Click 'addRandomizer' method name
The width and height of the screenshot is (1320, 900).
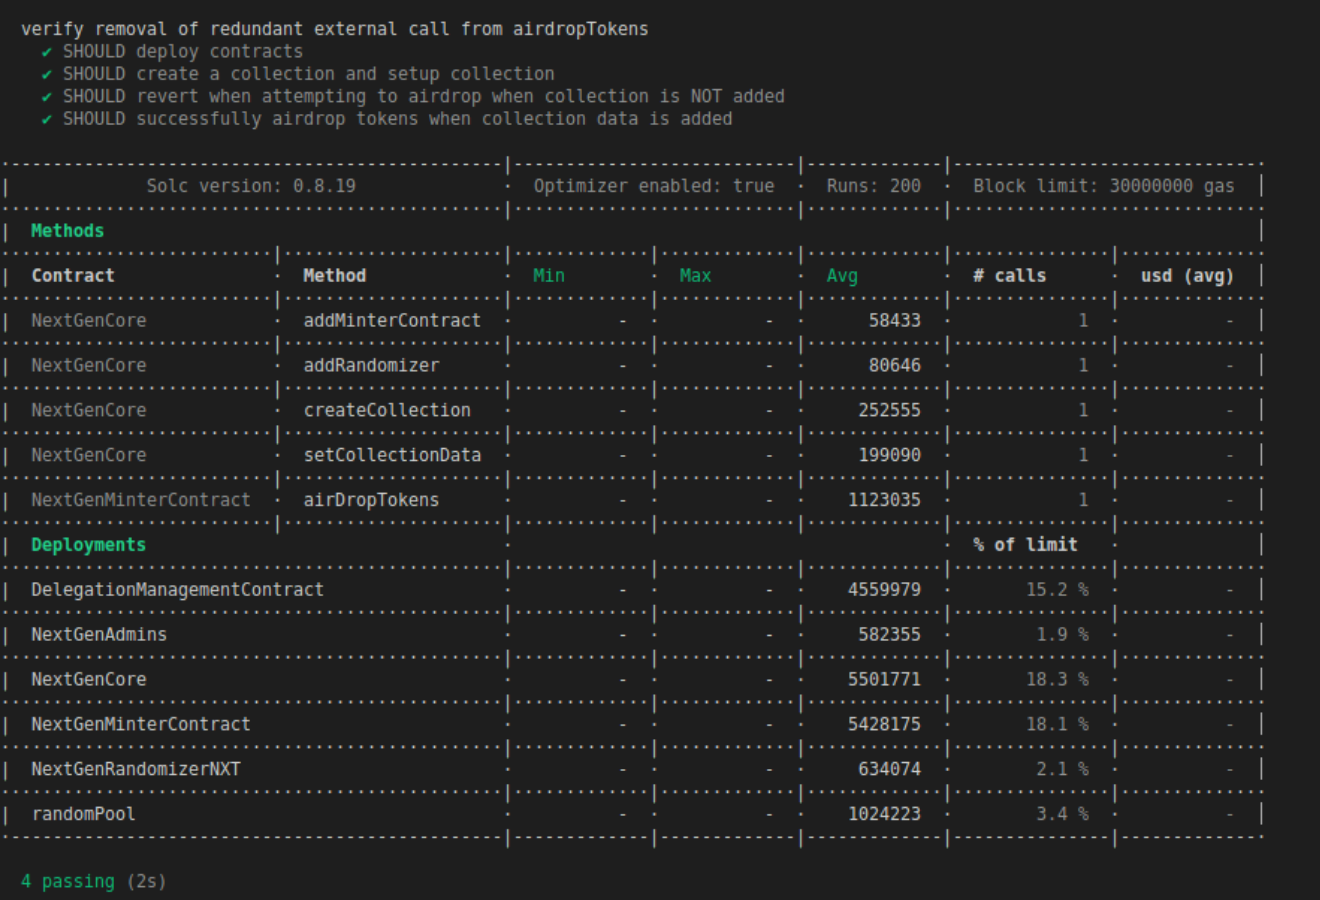371,366
